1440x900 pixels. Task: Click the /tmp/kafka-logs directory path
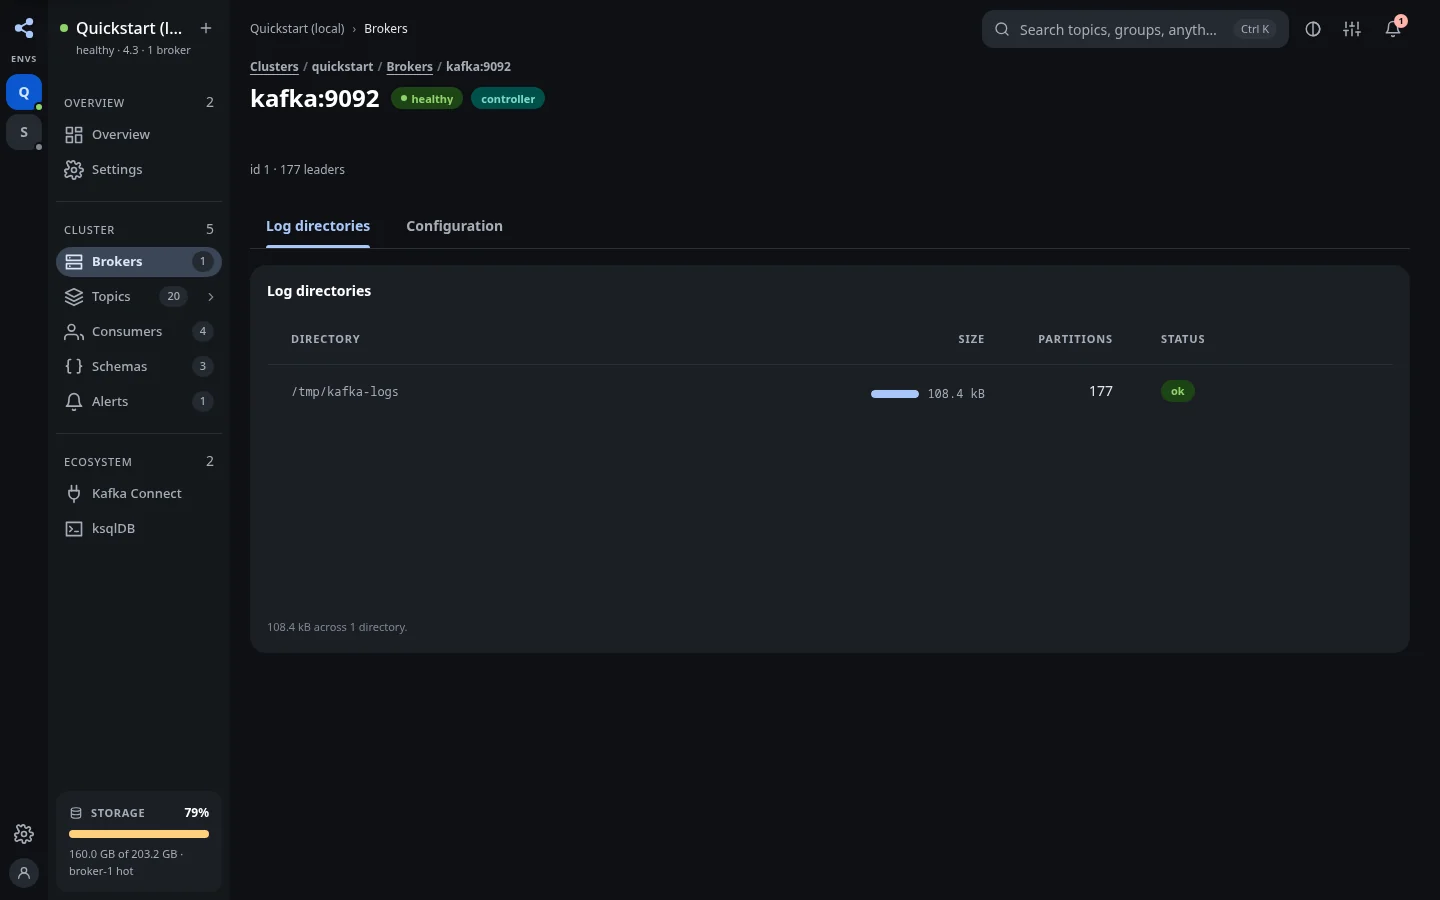(x=345, y=392)
